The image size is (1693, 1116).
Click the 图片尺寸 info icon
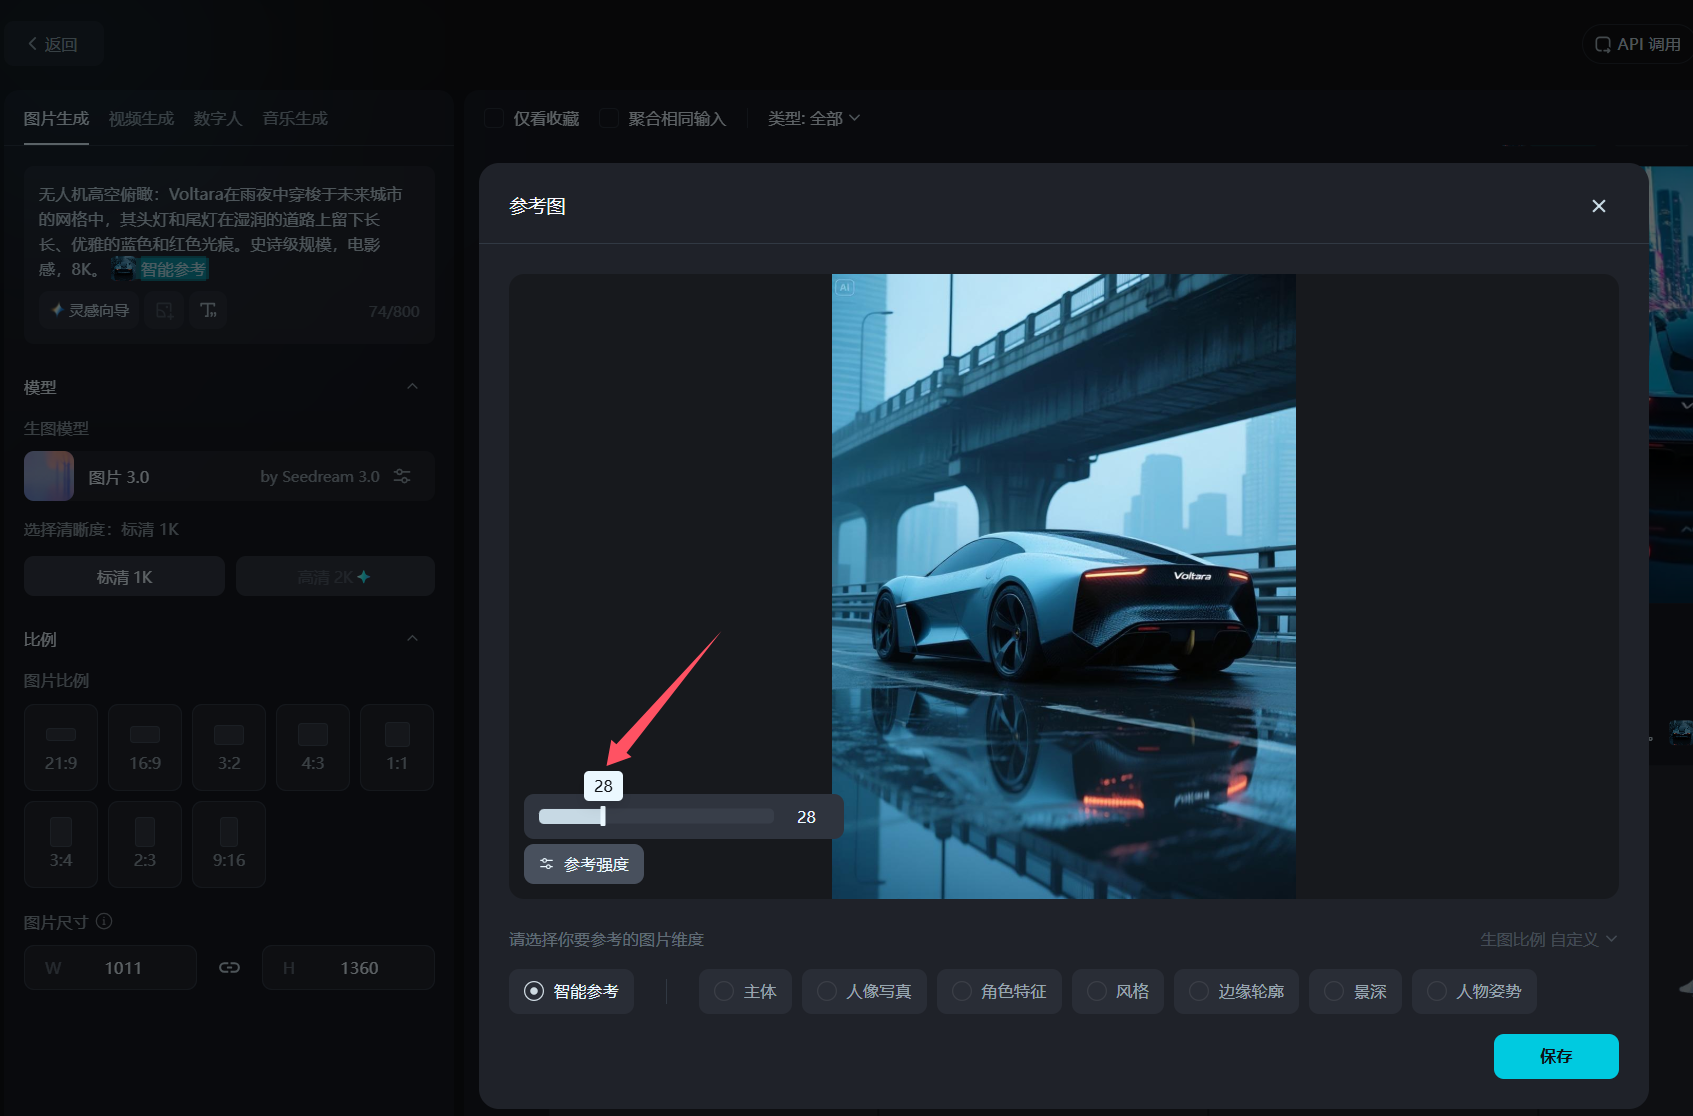104,921
